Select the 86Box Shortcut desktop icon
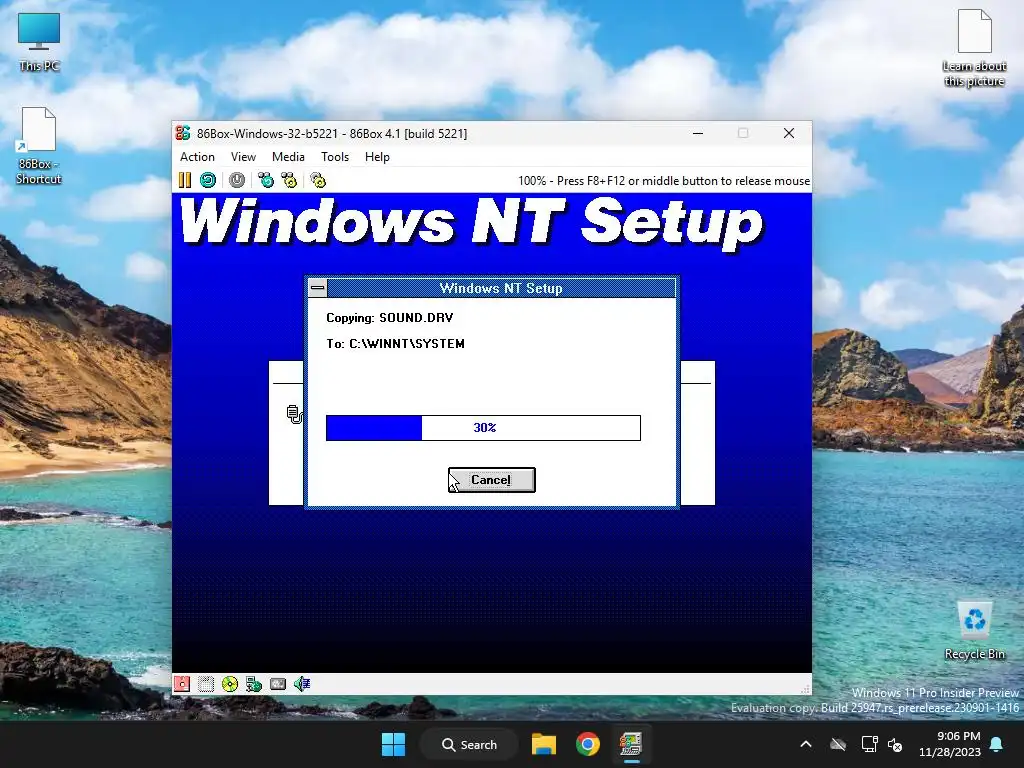Image resolution: width=1024 pixels, height=768 pixels. point(39,146)
